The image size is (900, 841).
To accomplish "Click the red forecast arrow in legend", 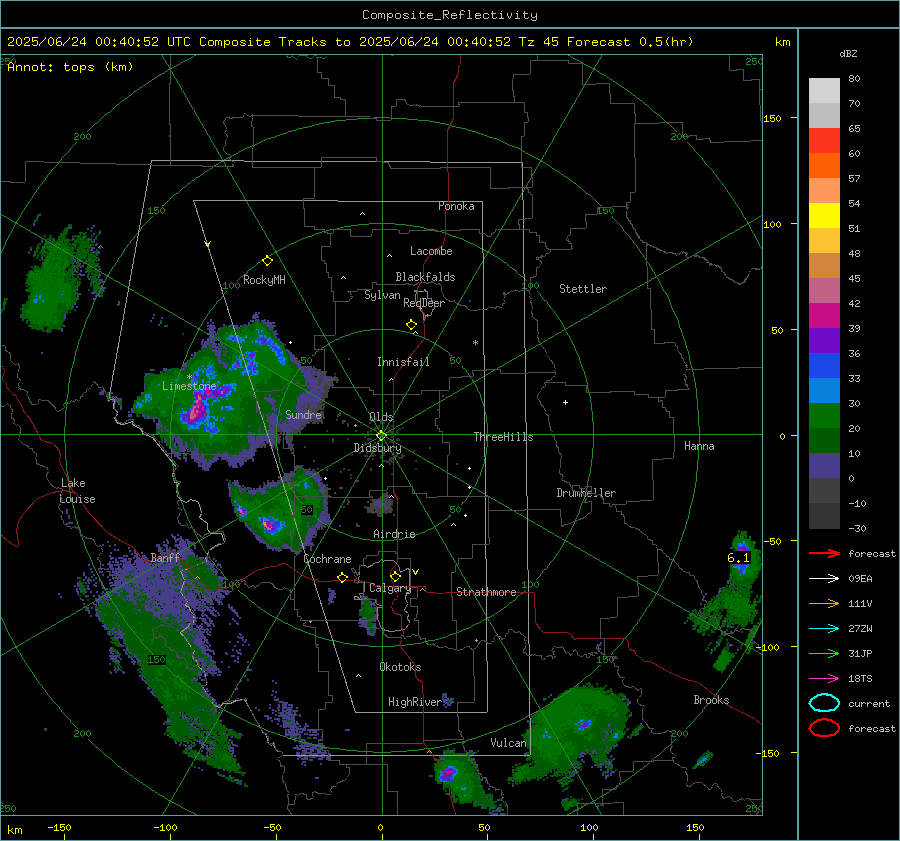I will tap(824, 553).
